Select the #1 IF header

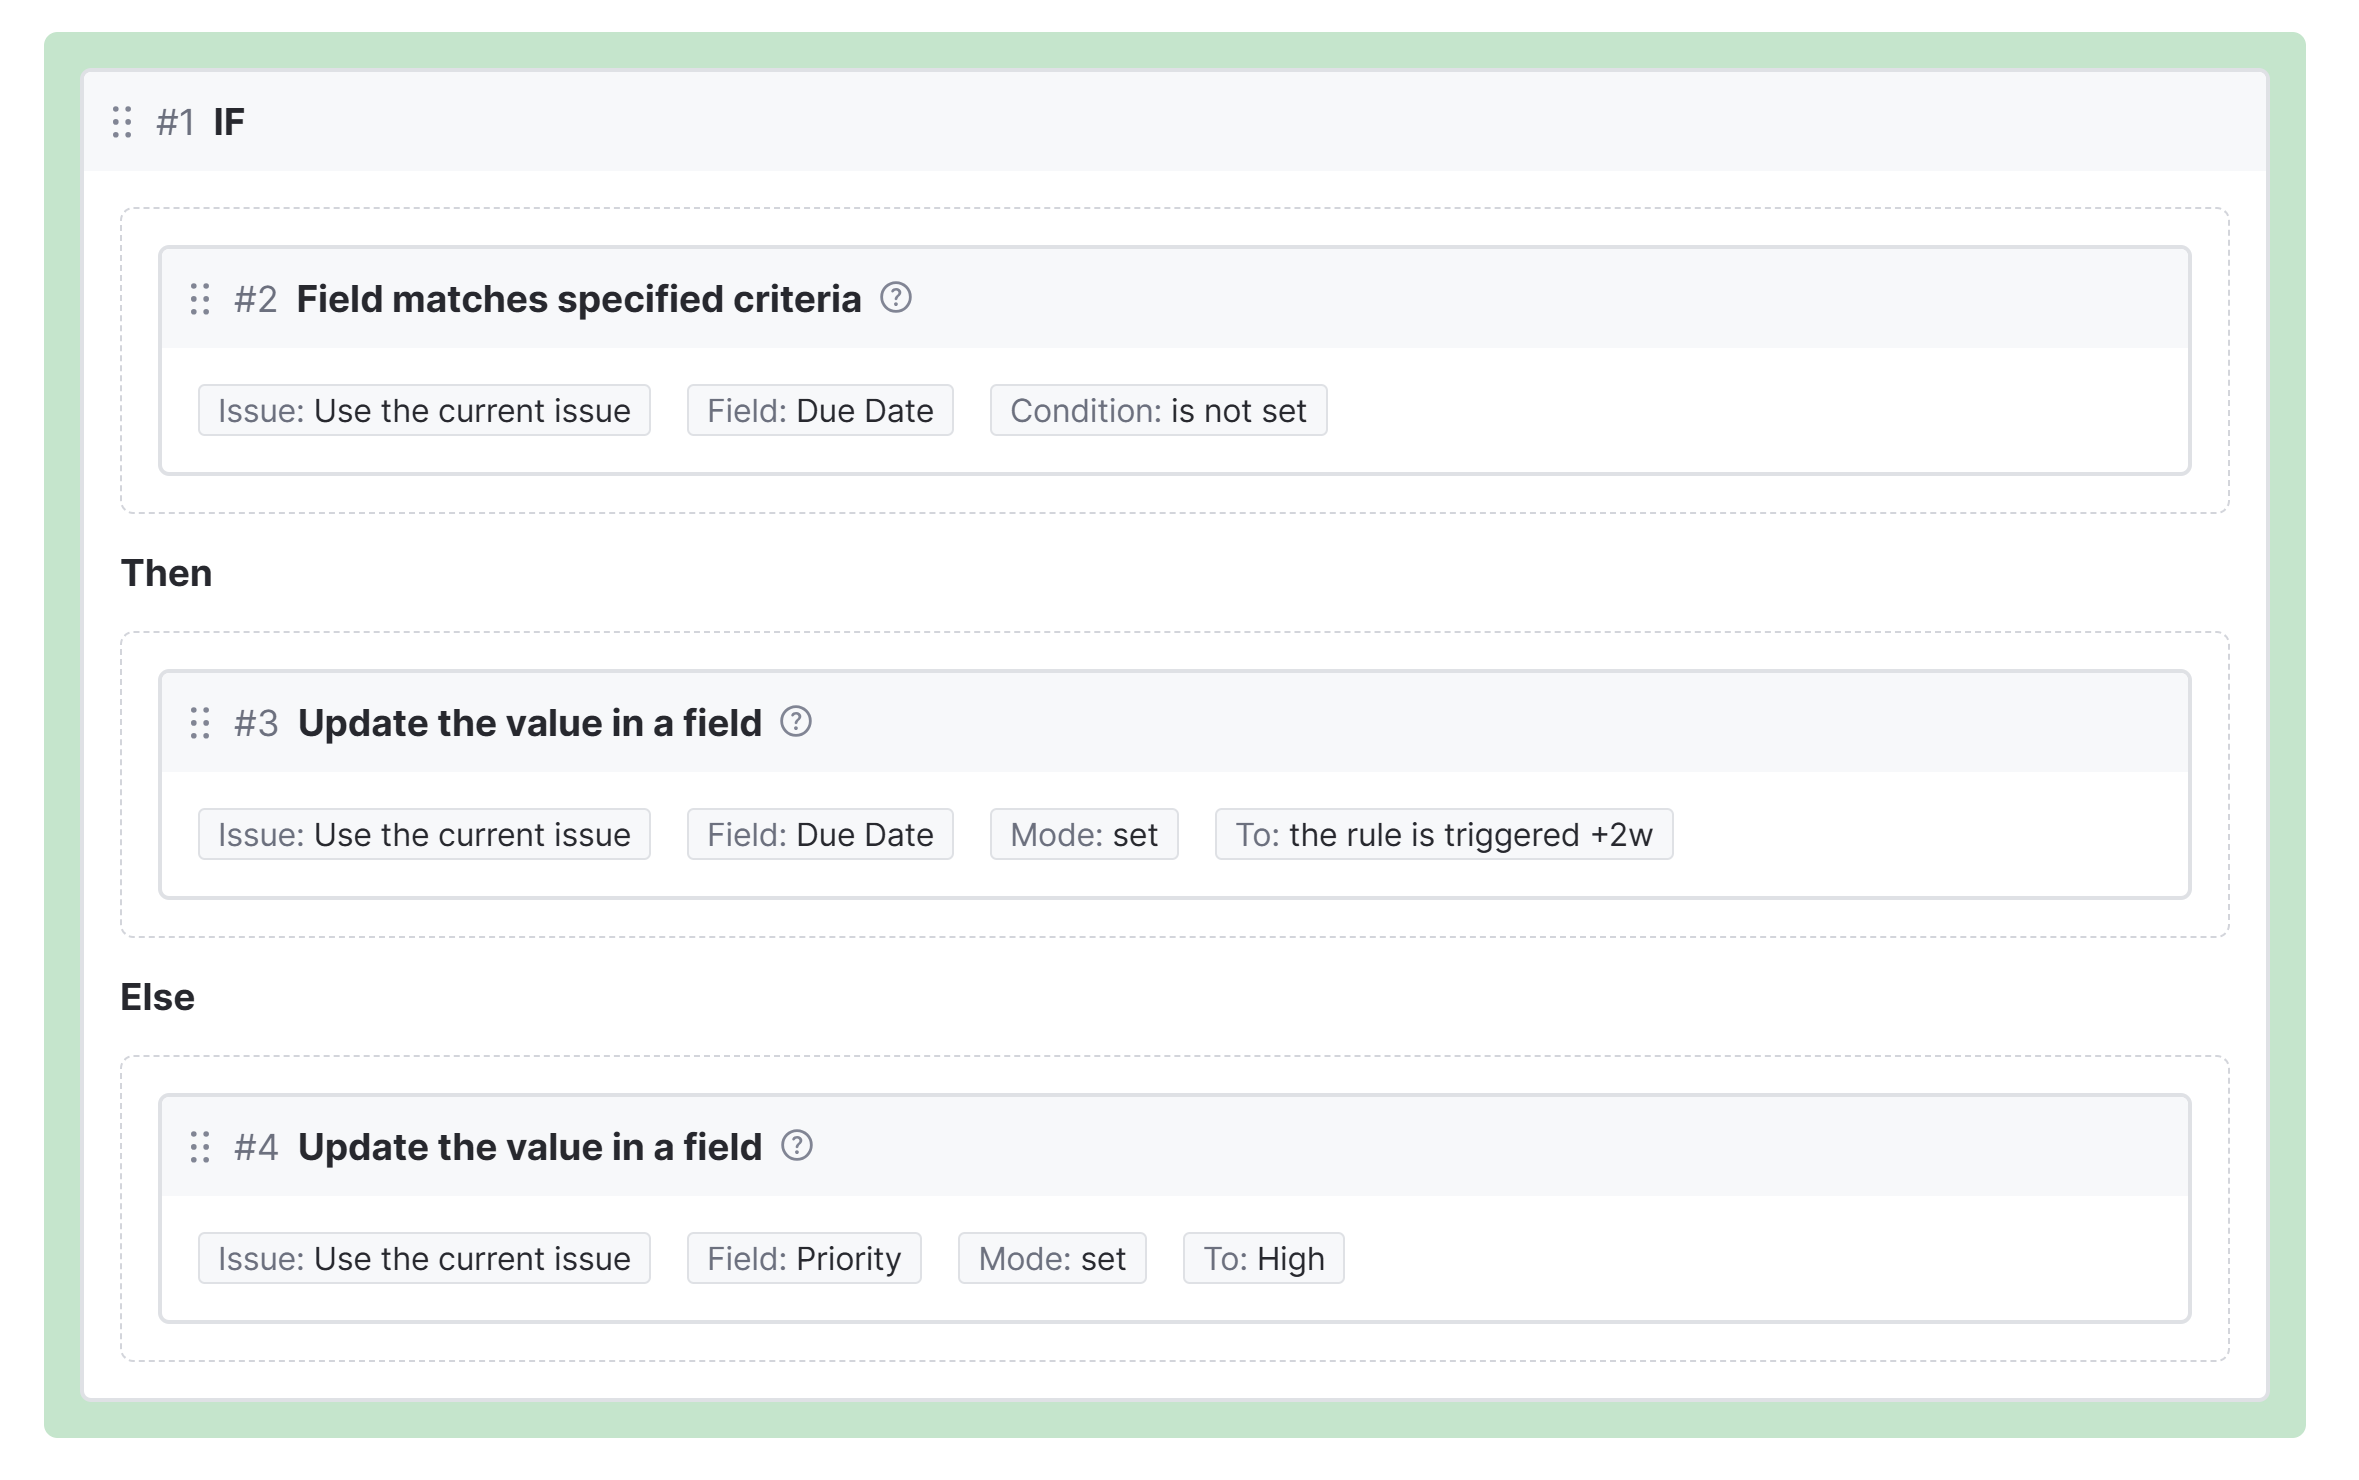228,122
